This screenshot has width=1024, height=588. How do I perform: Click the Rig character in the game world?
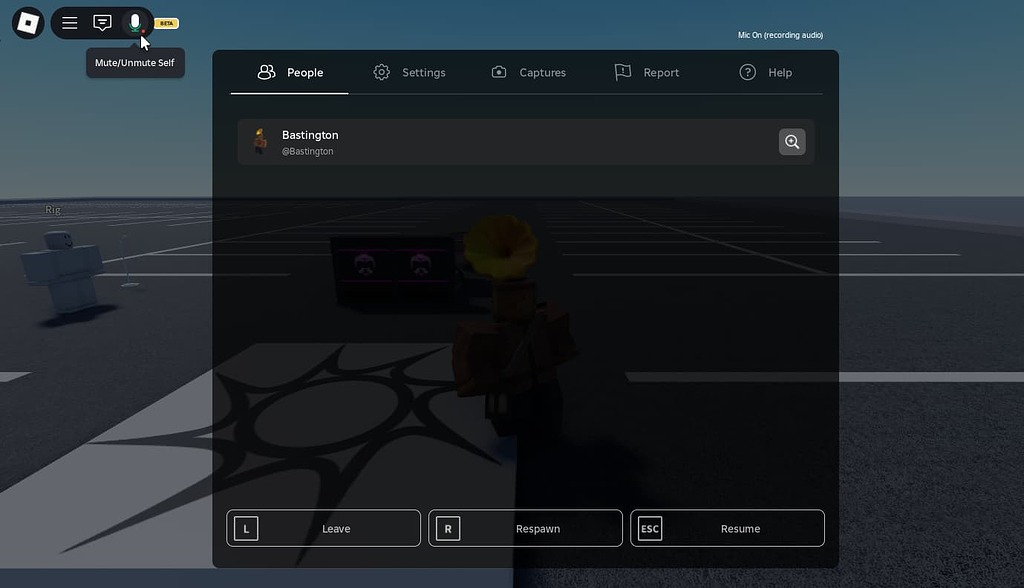pyautogui.click(x=63, y=271)
